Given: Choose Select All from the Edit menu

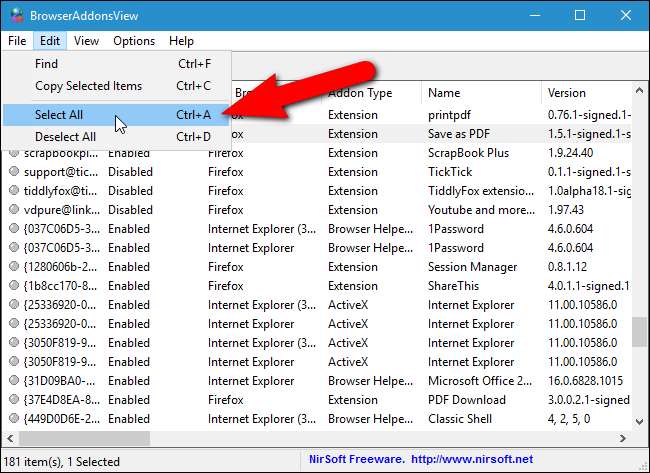Looking at the screenshot, I should [x=59, y=115].
